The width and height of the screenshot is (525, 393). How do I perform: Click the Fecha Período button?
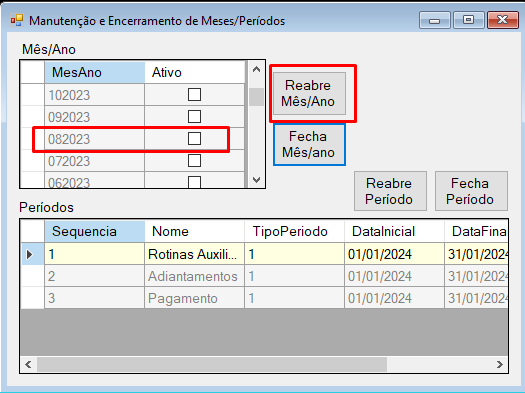(x=471, y=191)
